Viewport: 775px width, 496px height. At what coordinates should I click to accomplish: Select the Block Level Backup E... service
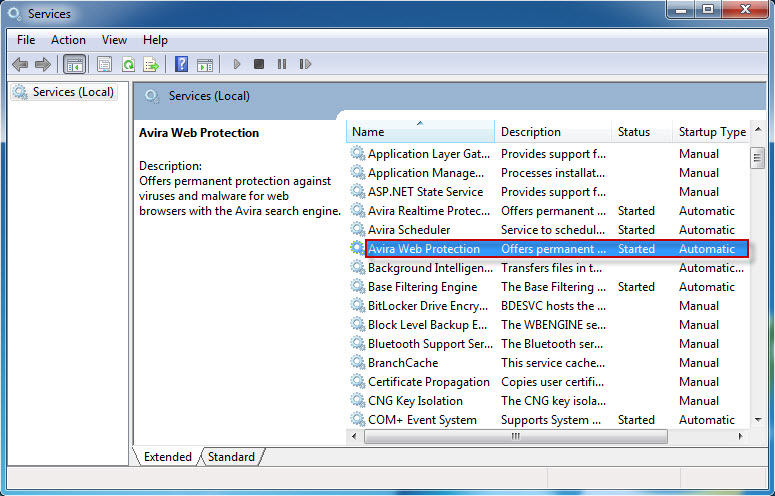(549, 325)
